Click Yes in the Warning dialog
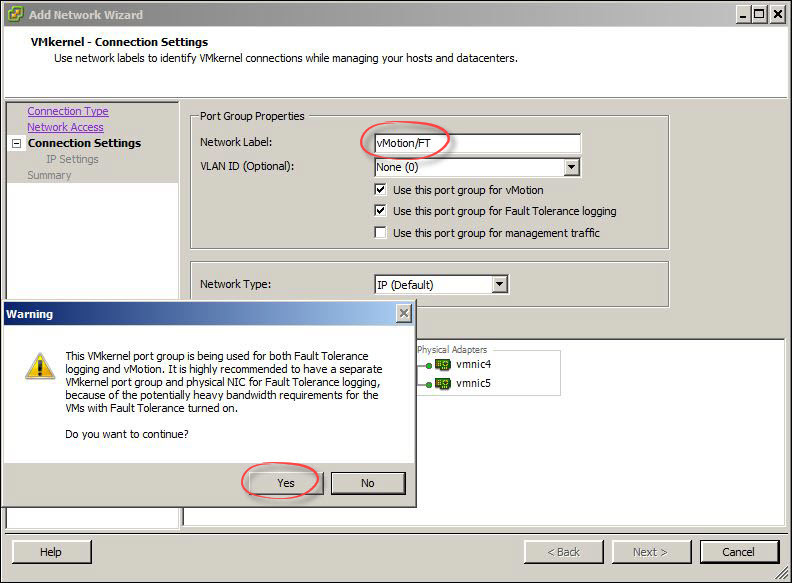The image size is (792, 583). (285, 483)
